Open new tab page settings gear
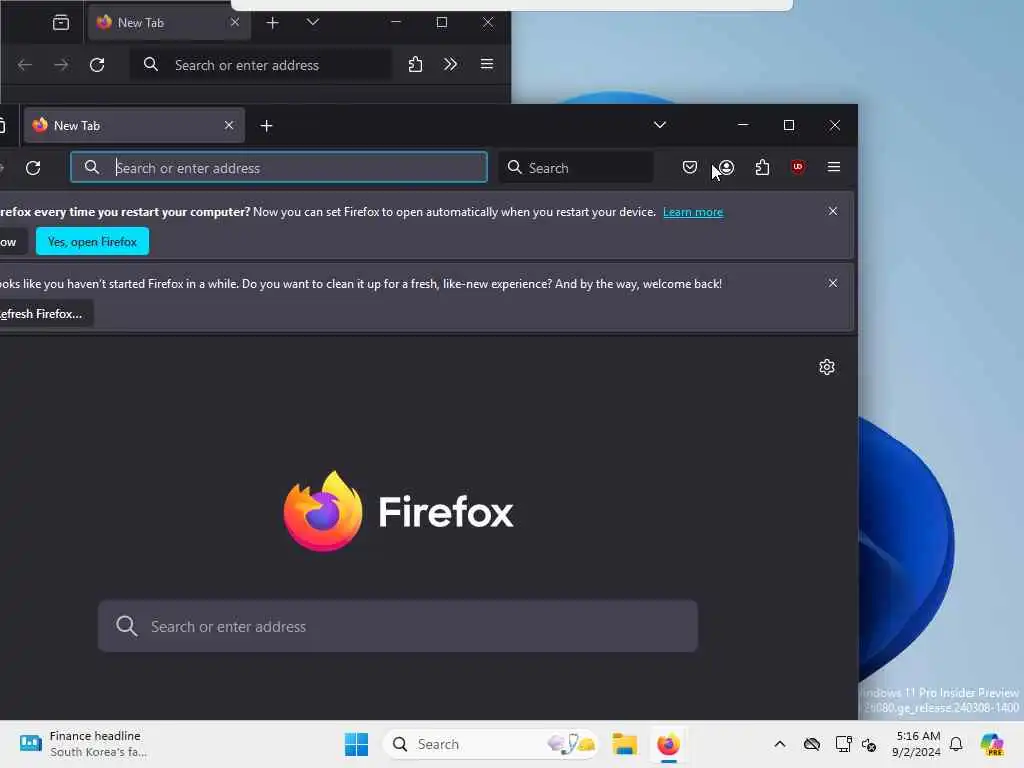The width and height of the screenshot is (1024, 768). (x=827, y=367)
